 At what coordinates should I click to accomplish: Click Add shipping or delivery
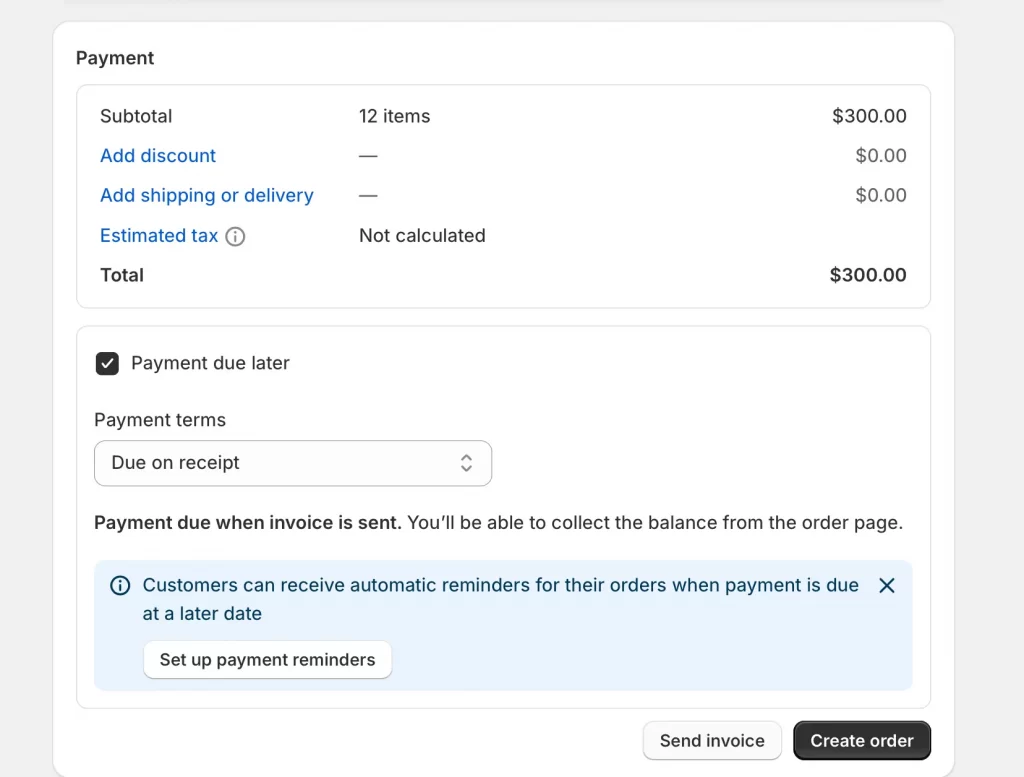[206, 196]
